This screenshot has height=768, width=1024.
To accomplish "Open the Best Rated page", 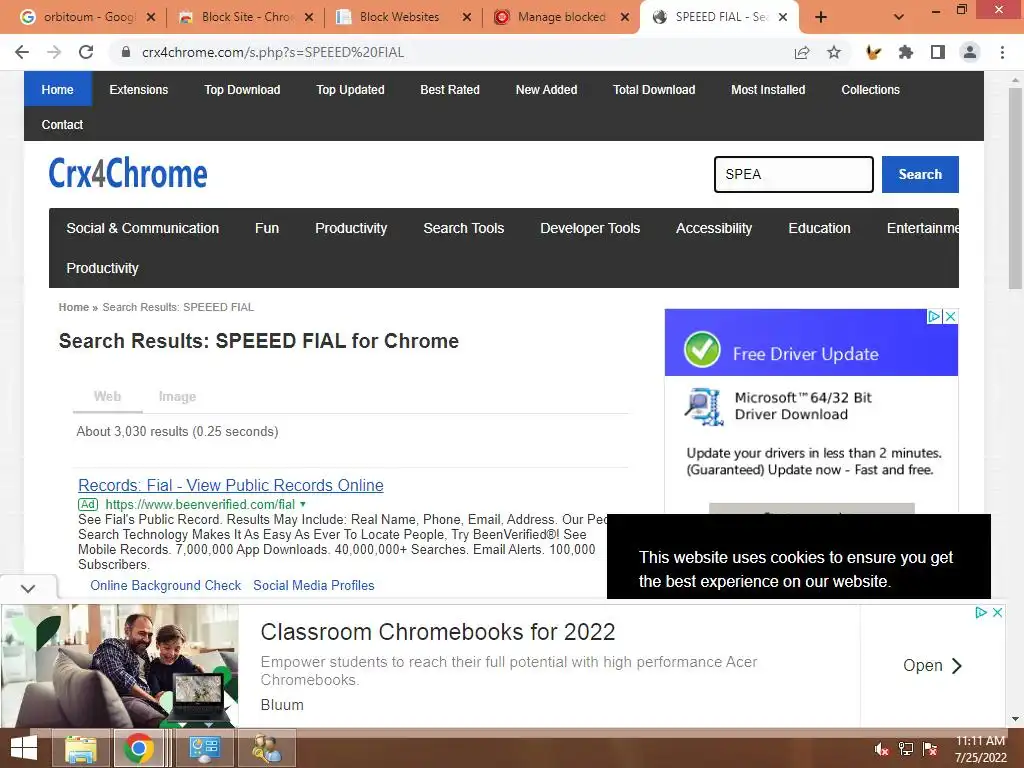I will tap(450, 89).
